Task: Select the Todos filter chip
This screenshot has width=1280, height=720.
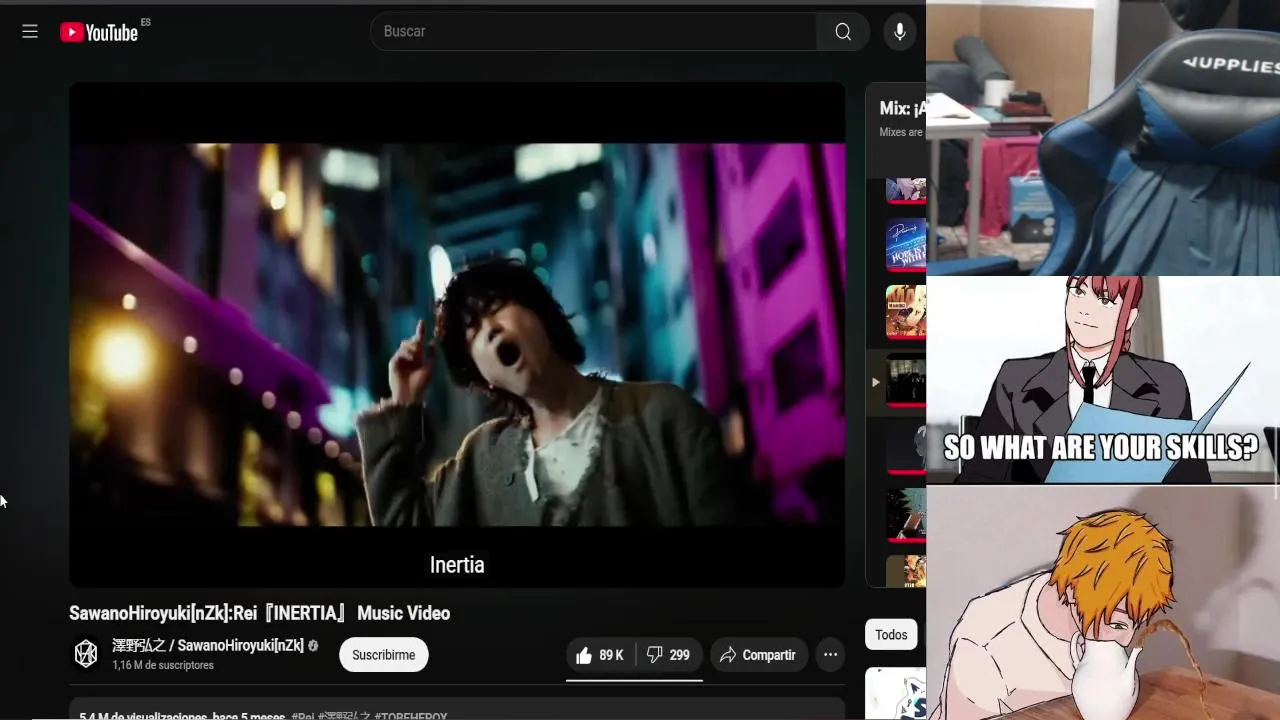Action: [891, 635]
